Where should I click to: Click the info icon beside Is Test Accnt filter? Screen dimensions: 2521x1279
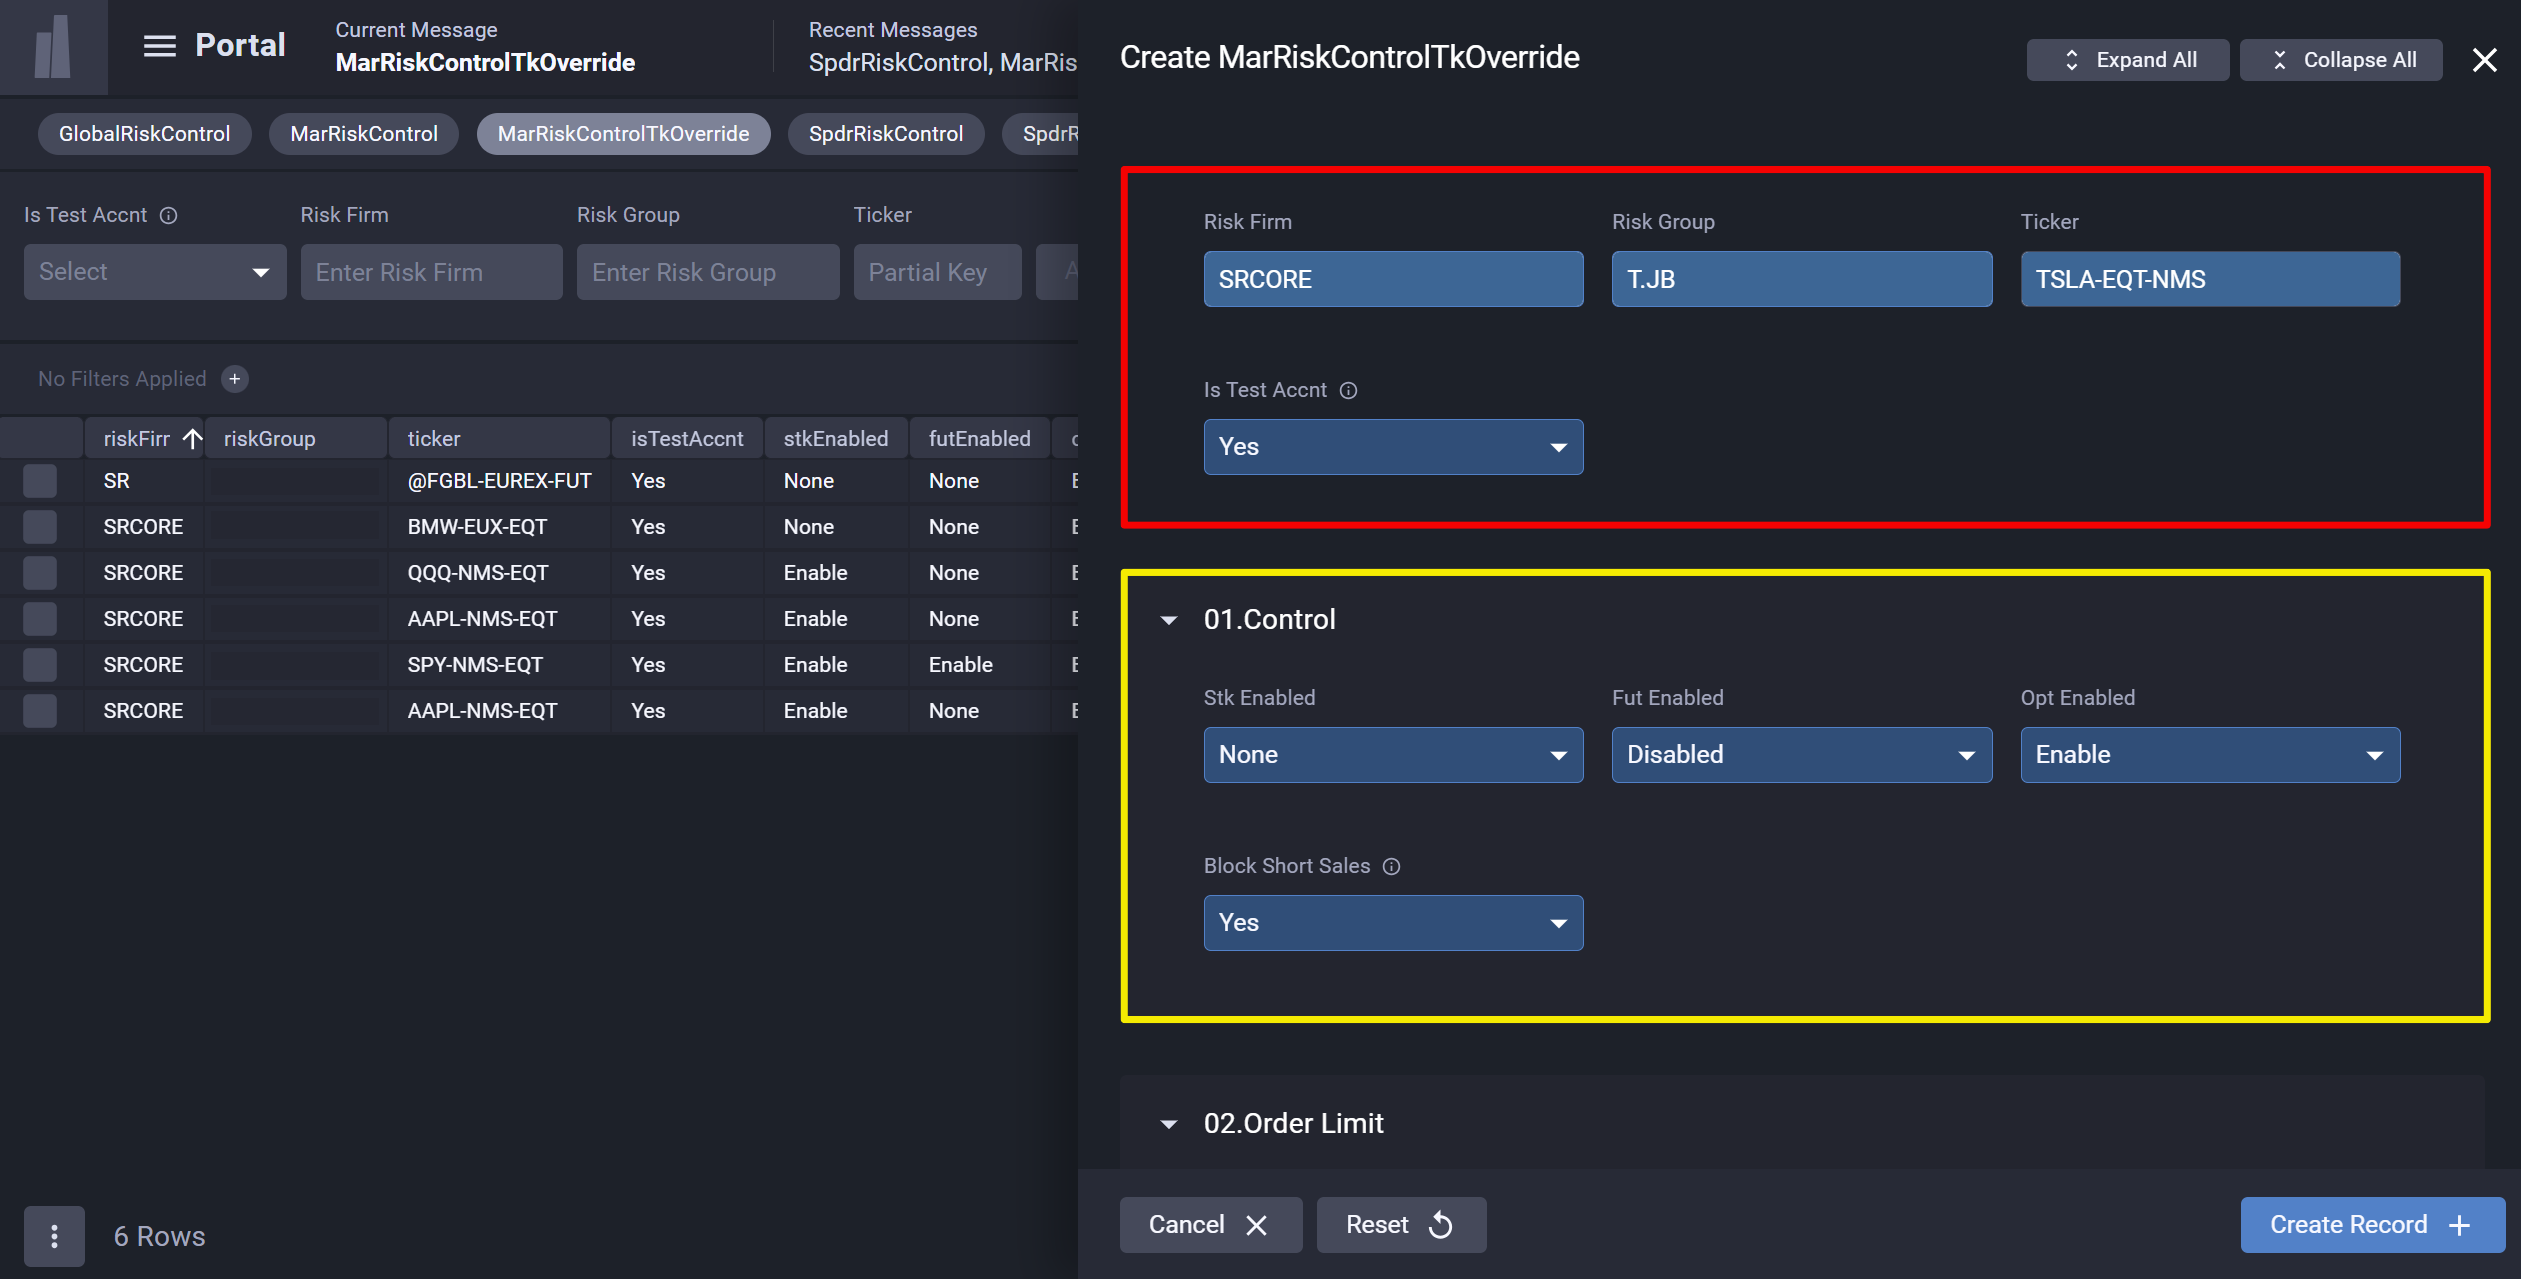[171, 215]
